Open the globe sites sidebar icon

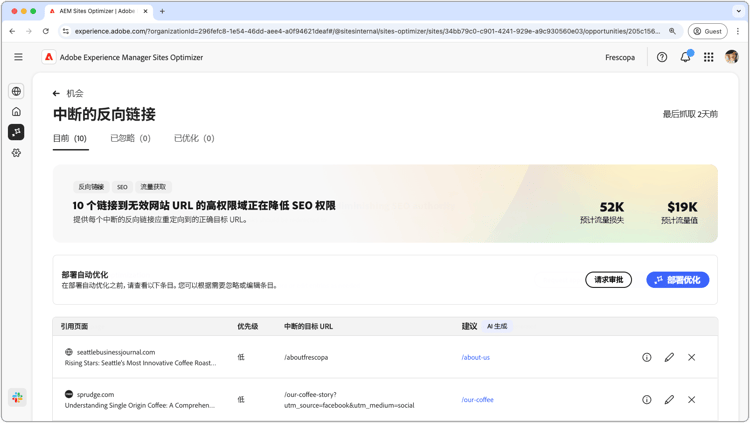point(16,91)
